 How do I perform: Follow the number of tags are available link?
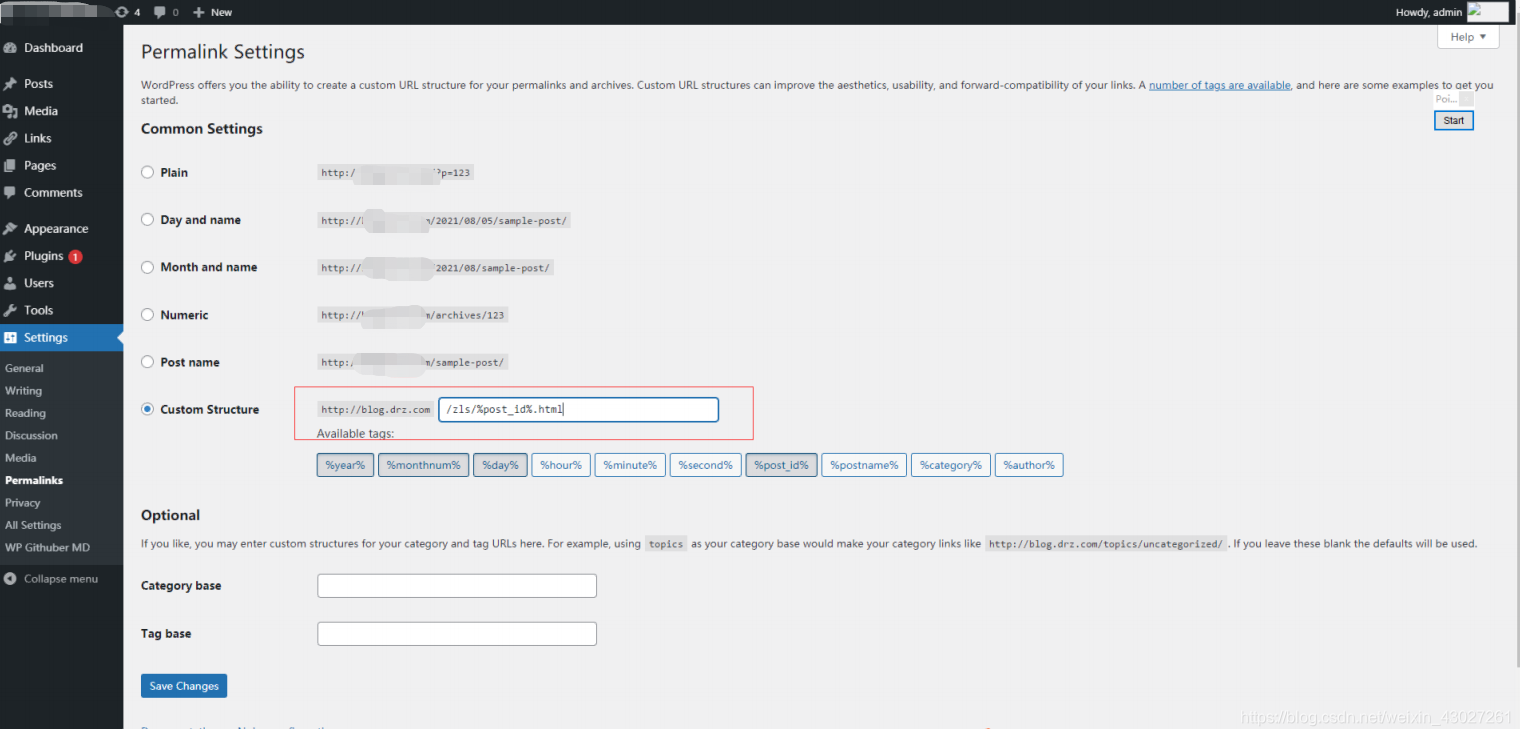1220,85
